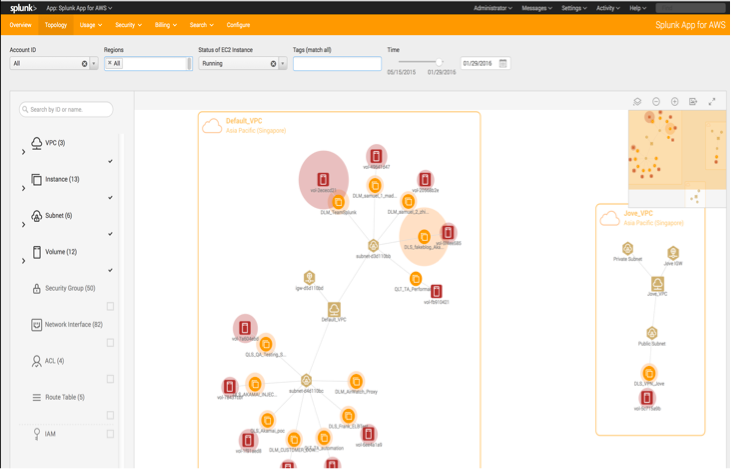Click the export topology icon
Viewport: 731px width, 469px height.
pos(693,102)
